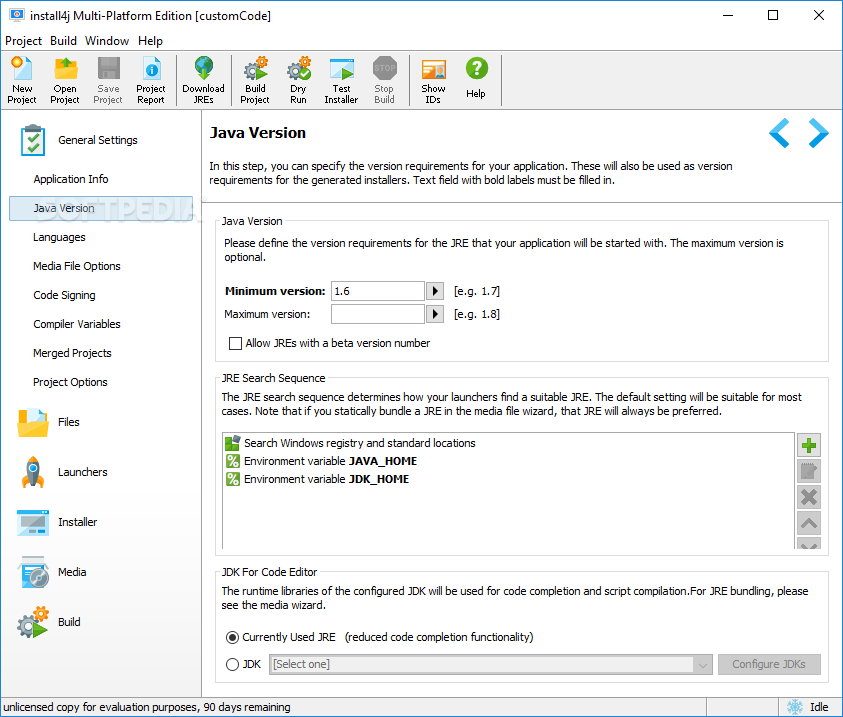Screen dimensions: 843x717
Task: Enable Allow JREs with beta version number
Action: (235, 343)
